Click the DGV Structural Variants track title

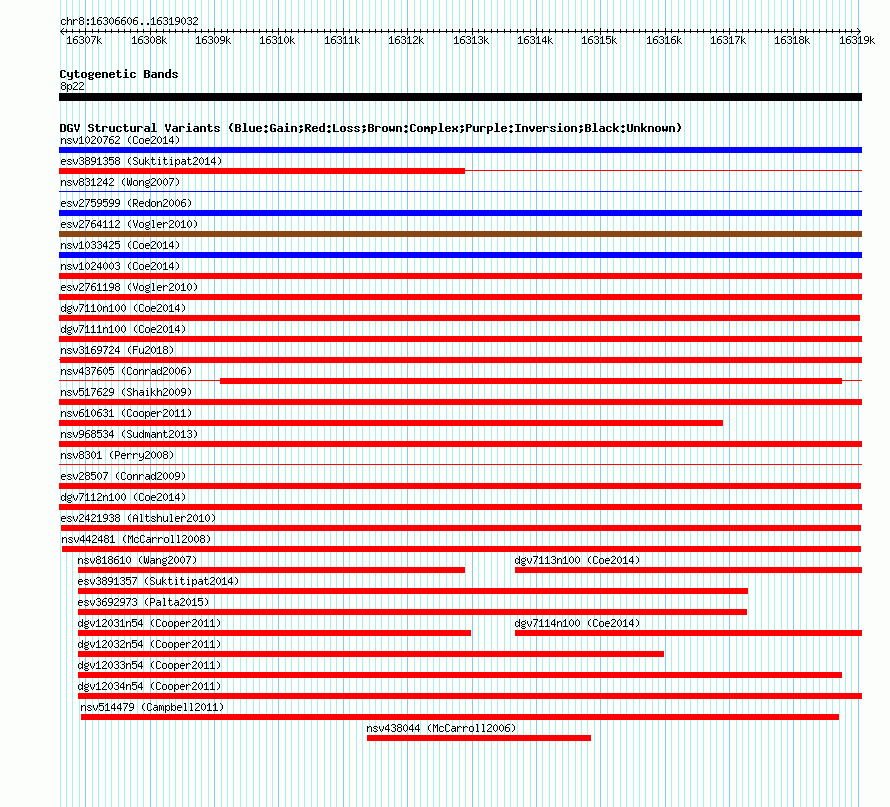tap(371, 128)
